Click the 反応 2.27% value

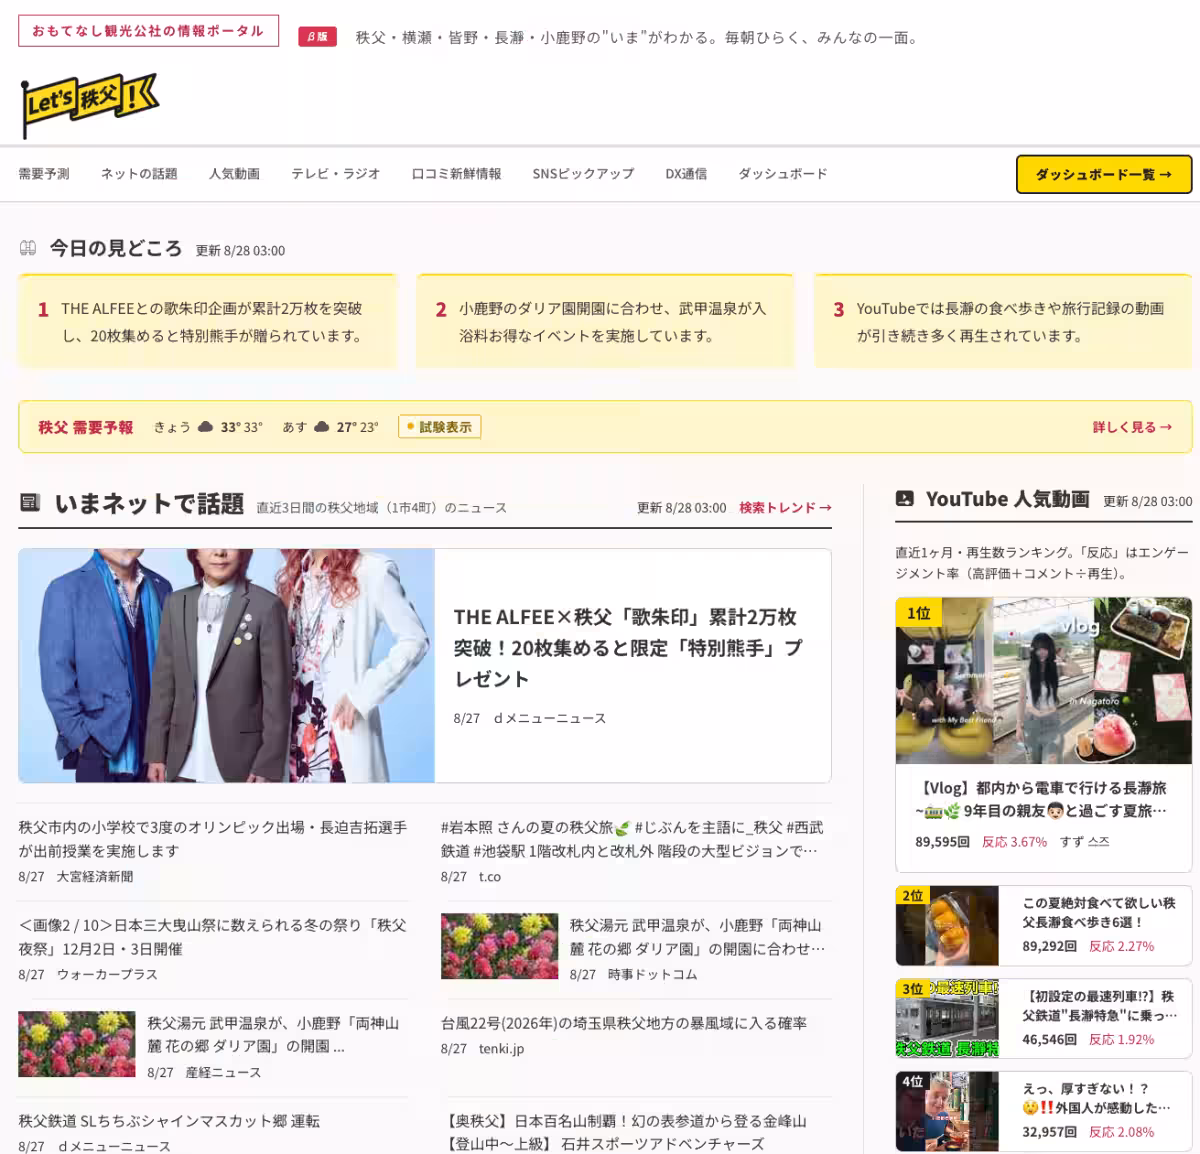(1121, 946)
